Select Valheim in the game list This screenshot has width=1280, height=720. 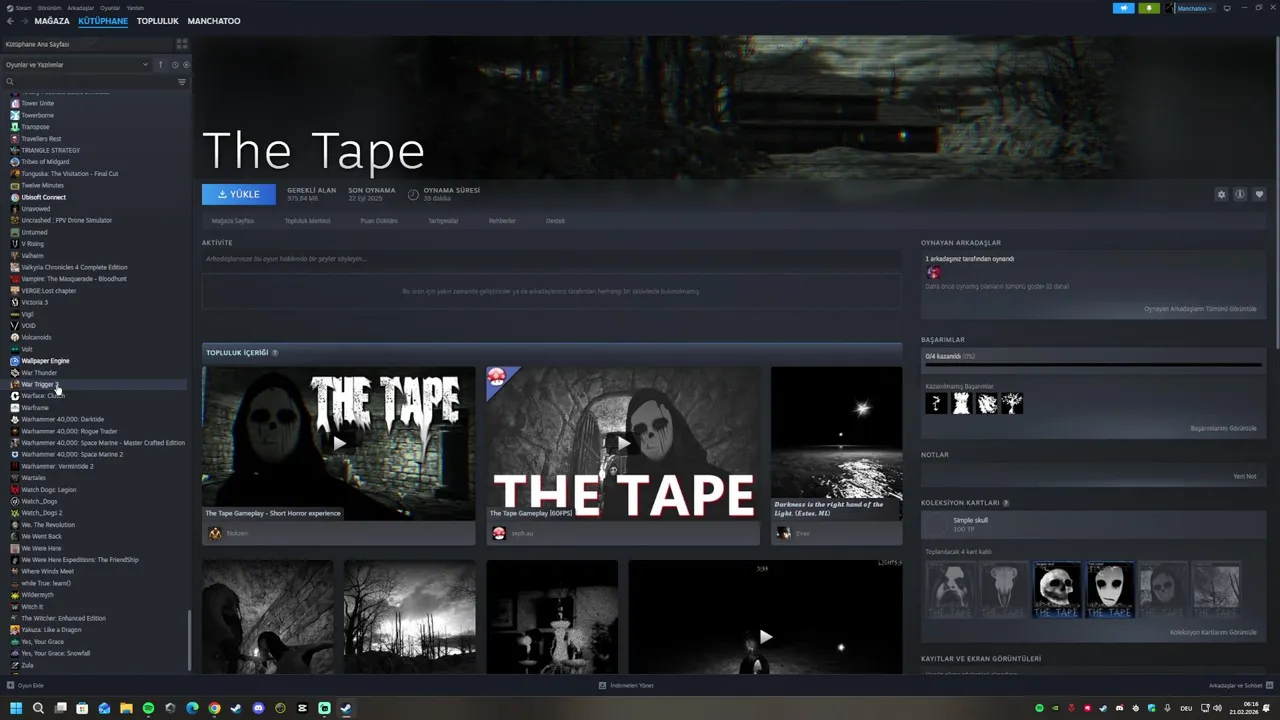click(x=33, y=256)
